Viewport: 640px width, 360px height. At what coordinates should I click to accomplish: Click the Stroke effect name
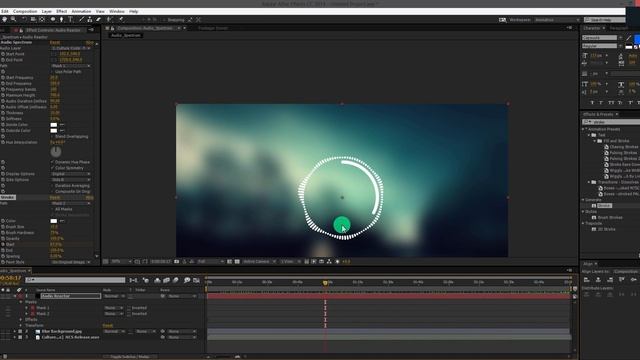pos(8,198)
